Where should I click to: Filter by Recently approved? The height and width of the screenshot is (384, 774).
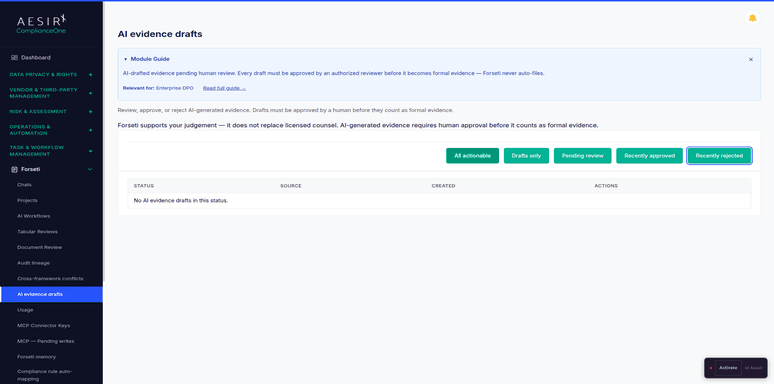pyautogui.click(x=649, y=156)
